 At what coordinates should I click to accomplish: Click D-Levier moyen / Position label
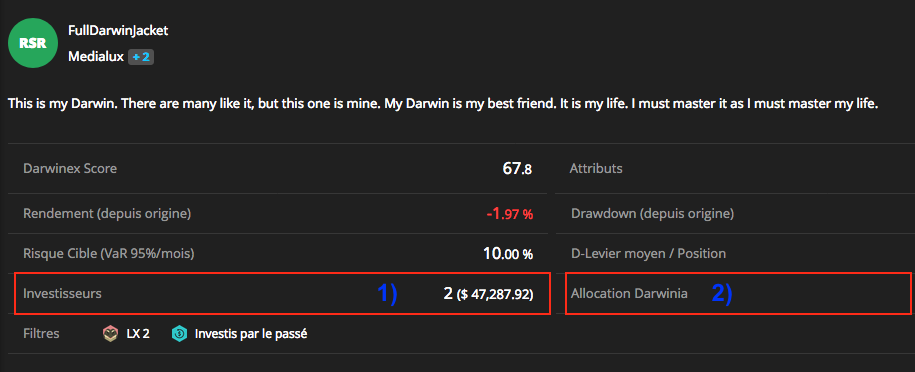pyautogui.click(x=648, y=254)
